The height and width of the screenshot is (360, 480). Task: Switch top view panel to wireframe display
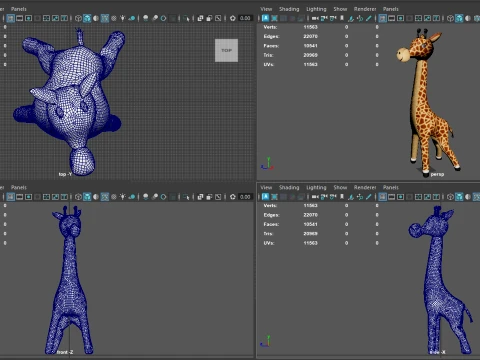tap(78, 18)
